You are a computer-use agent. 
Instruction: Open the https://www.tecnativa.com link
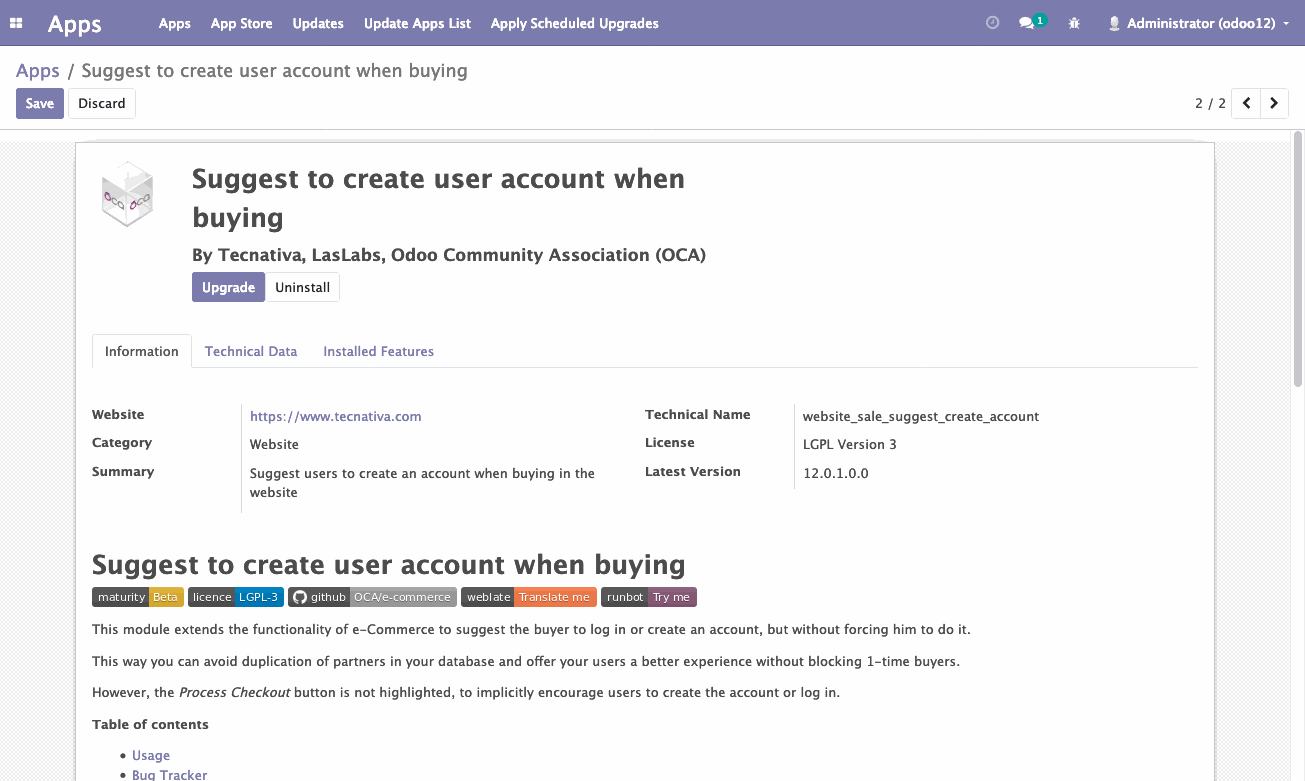(x=336, y=416)
